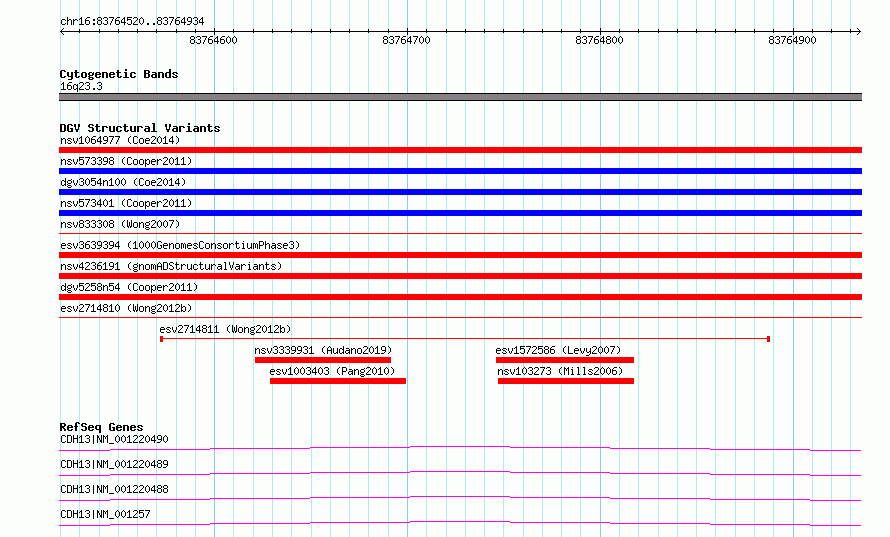
Task: Select the blue bar under dgv3054n100
Action: click(460, 192)
